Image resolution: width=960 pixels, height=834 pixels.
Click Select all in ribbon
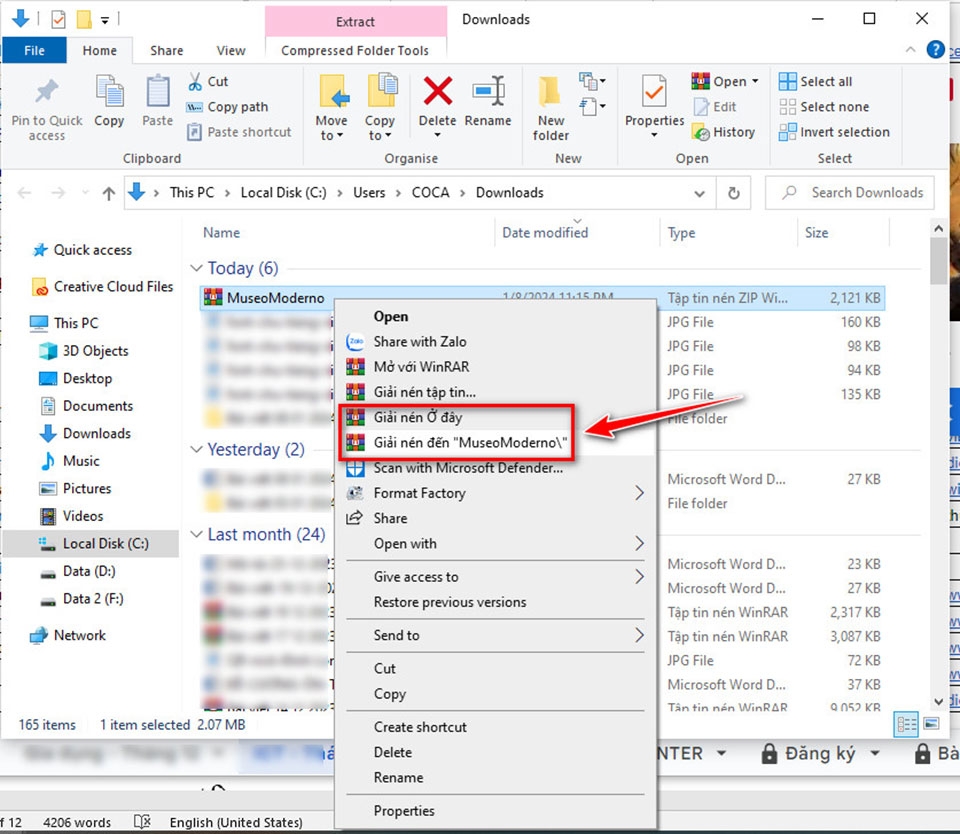click(815, 81)
